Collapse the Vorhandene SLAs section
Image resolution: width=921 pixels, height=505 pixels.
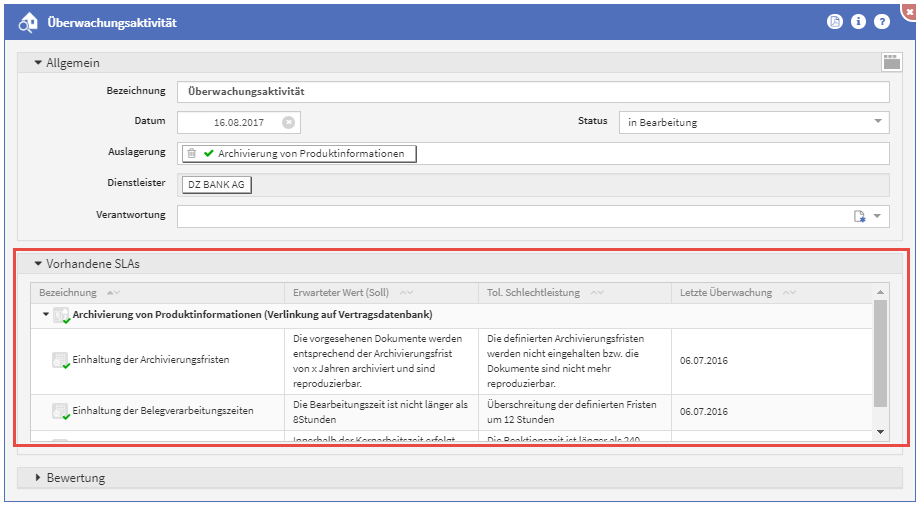coord(38,264)
